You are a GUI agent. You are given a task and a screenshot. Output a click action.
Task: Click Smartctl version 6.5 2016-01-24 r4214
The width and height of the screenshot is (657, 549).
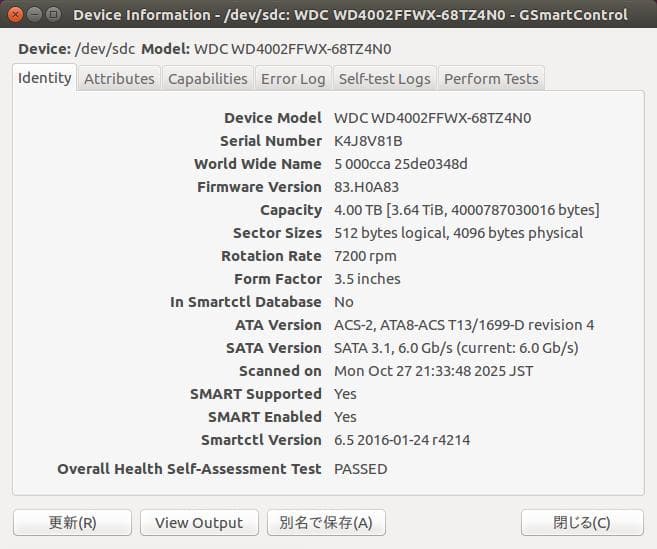click(402, 440)
